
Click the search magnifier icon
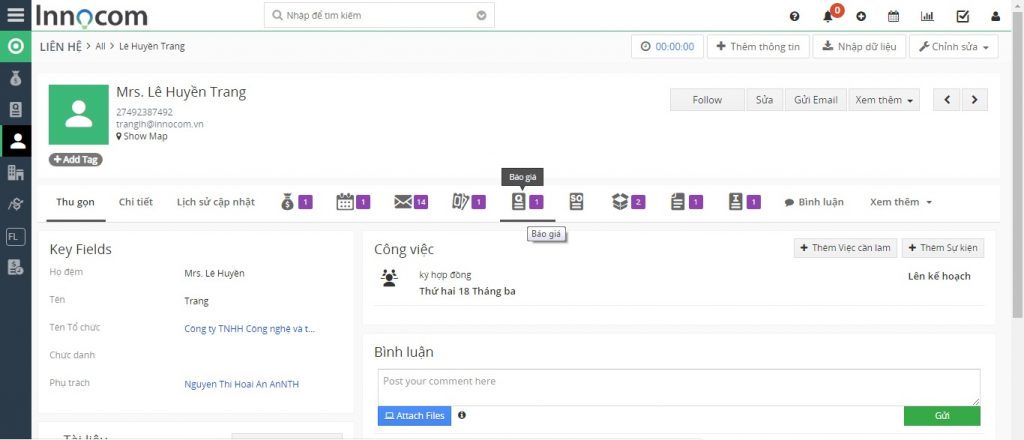coord(277,15)
